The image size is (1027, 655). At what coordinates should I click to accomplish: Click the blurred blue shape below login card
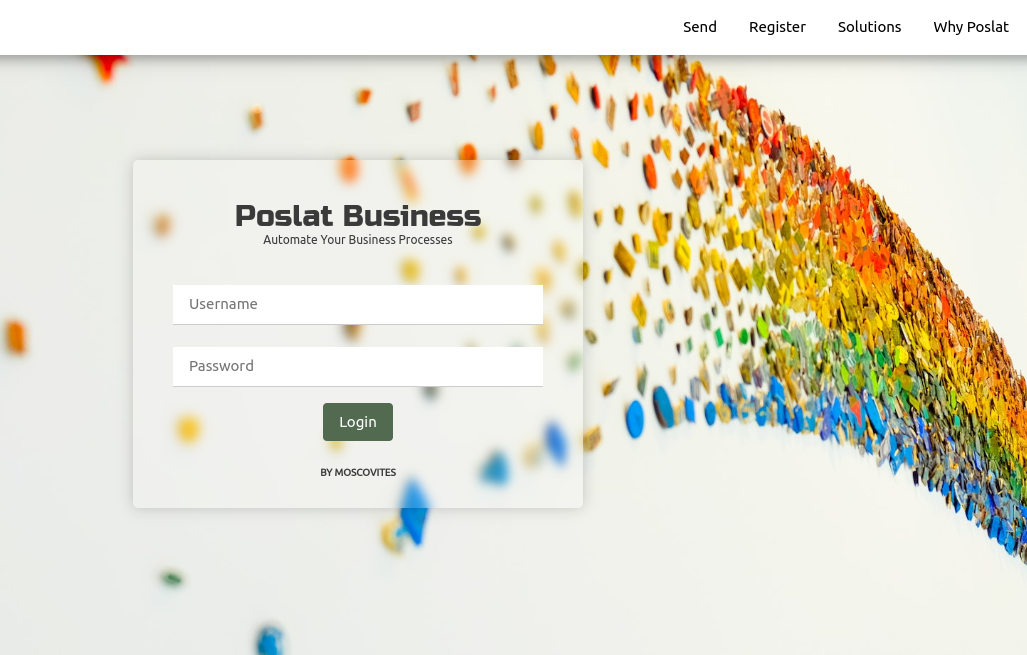point(414,511)
